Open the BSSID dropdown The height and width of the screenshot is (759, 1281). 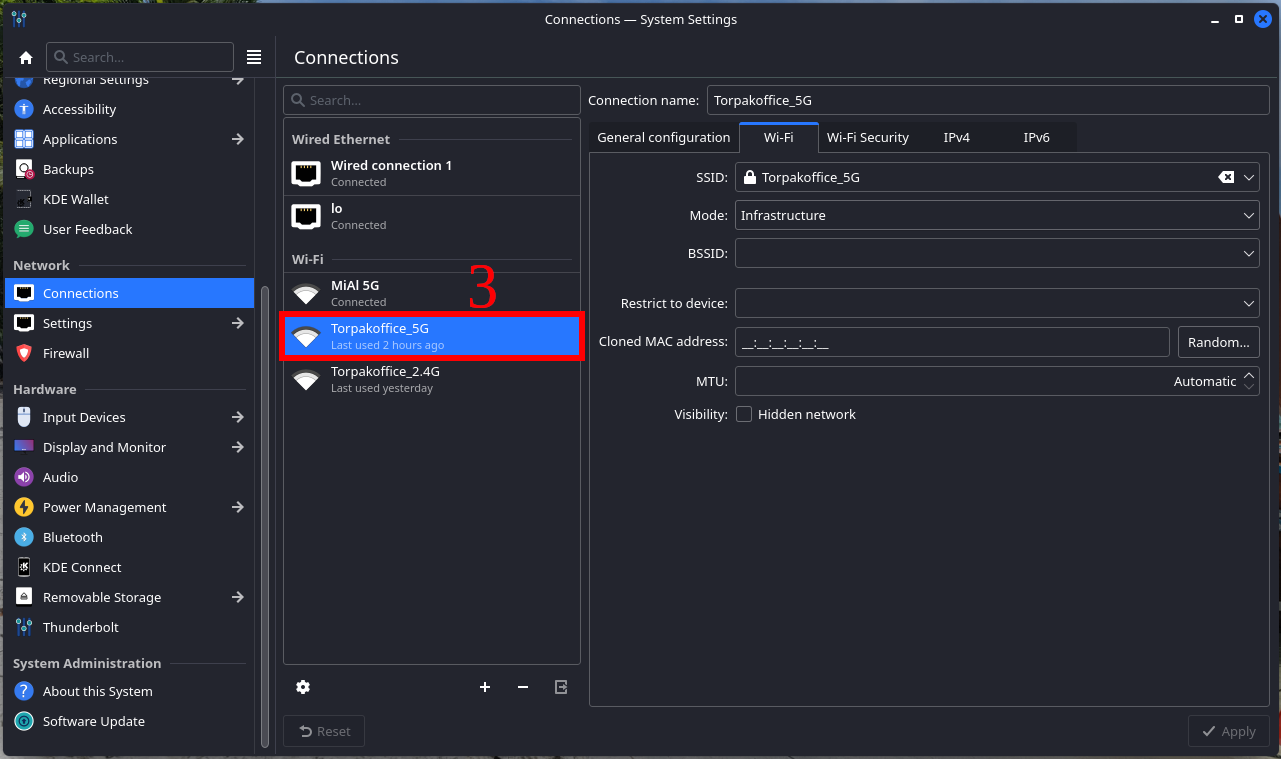996,254
